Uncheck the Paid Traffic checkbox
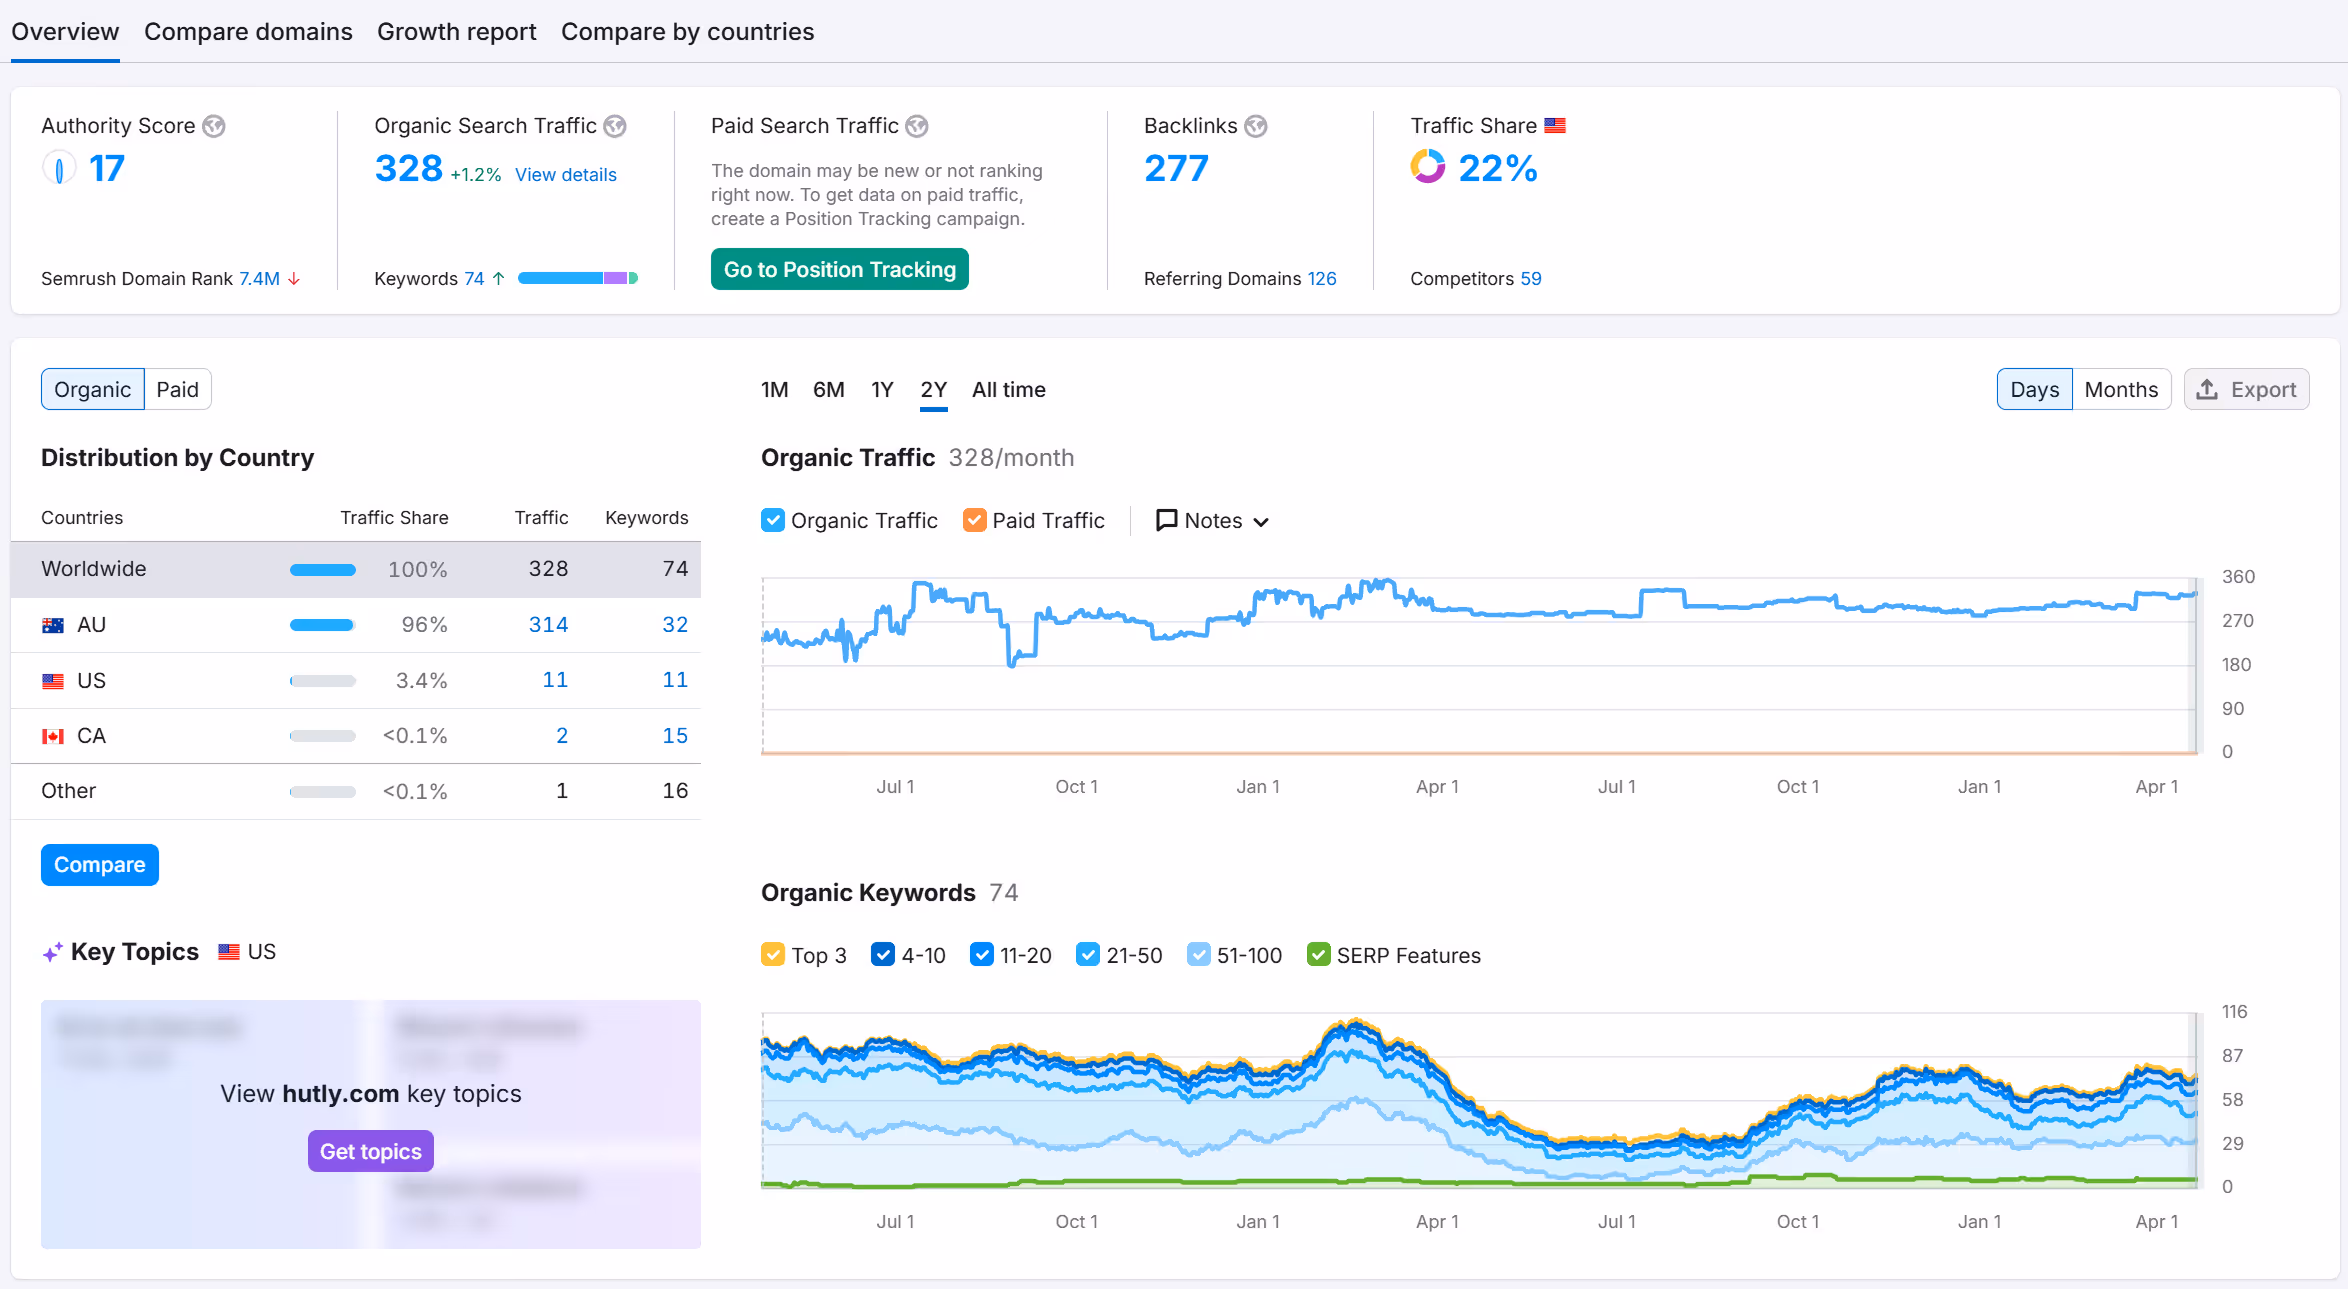 [x=975, y=520]
